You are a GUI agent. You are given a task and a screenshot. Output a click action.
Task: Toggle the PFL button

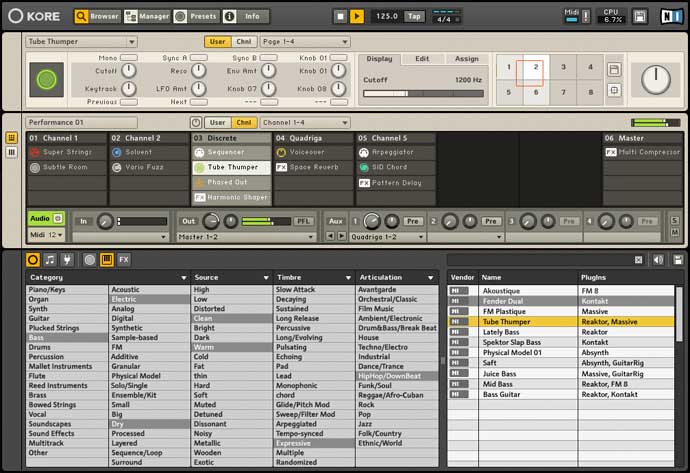point(303,221)
